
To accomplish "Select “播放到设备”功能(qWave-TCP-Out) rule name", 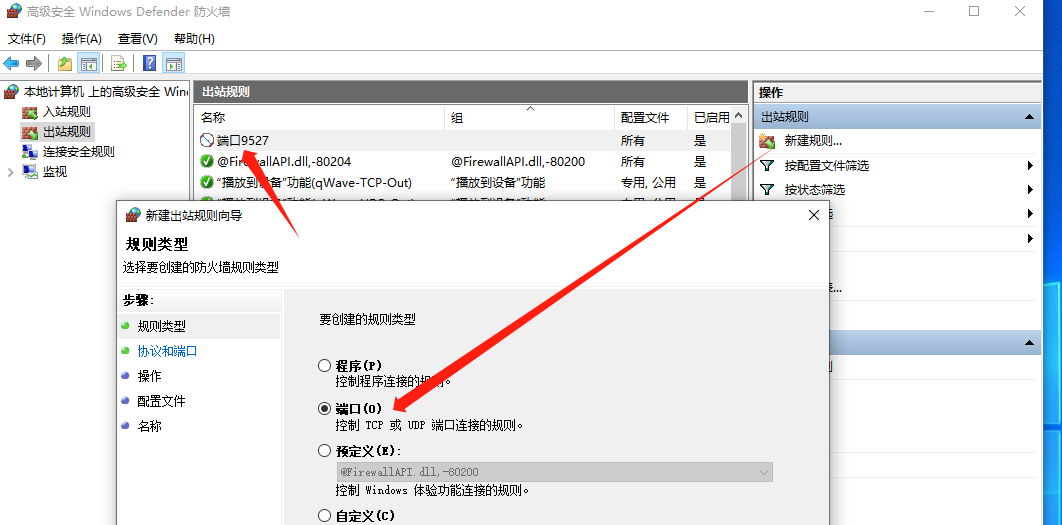I will point(314,182).
